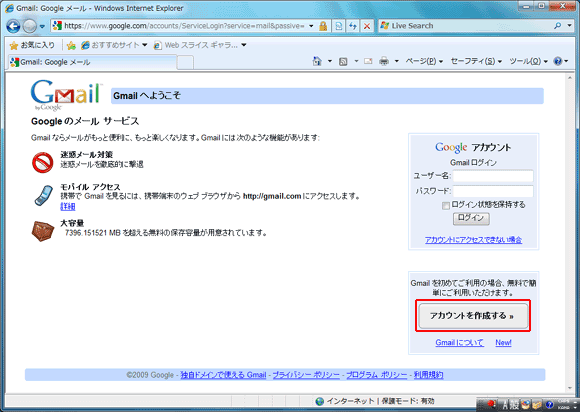This screenshot has height=412, width=580.
Task: Click the add to favorites star icon
Action: click(71, 45)
